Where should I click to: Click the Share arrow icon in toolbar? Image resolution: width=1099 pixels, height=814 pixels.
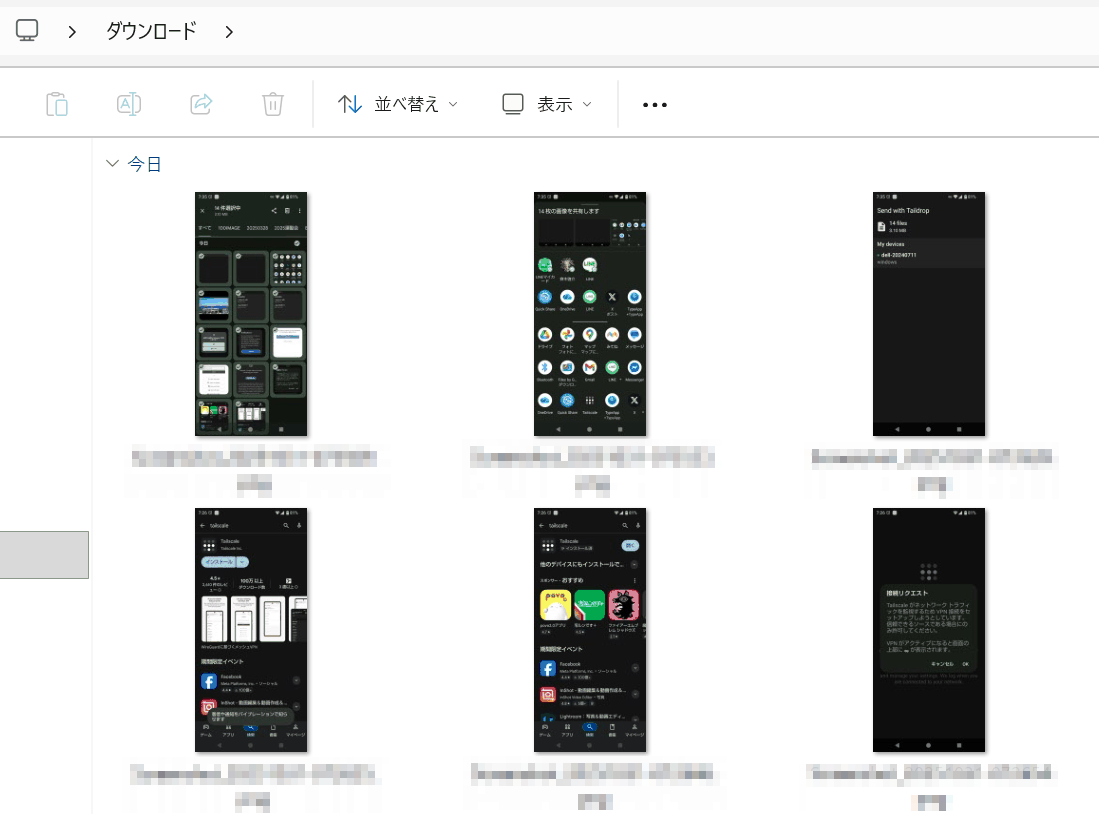201,104
